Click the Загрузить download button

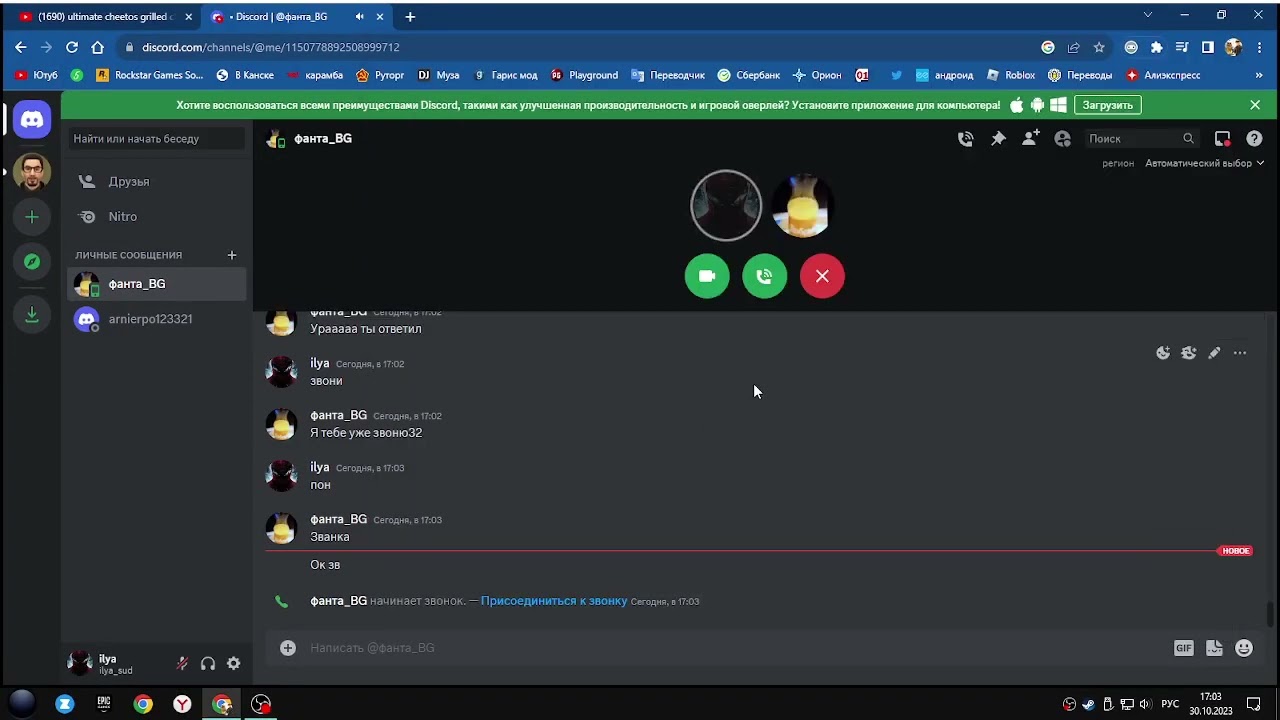1108,105
